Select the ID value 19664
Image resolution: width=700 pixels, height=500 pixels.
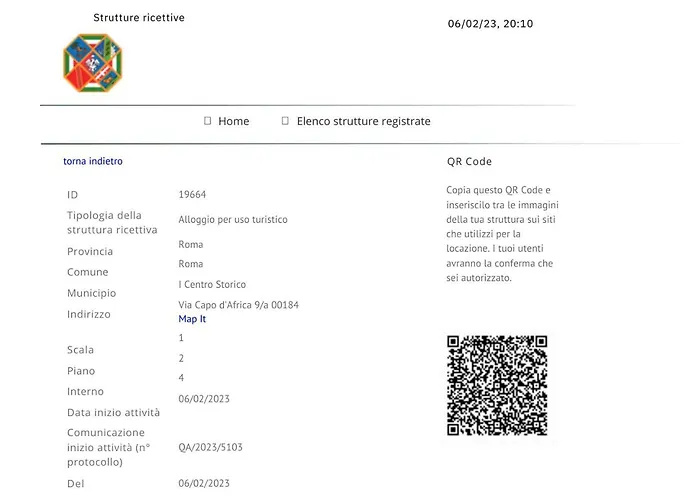pos(192,194)
